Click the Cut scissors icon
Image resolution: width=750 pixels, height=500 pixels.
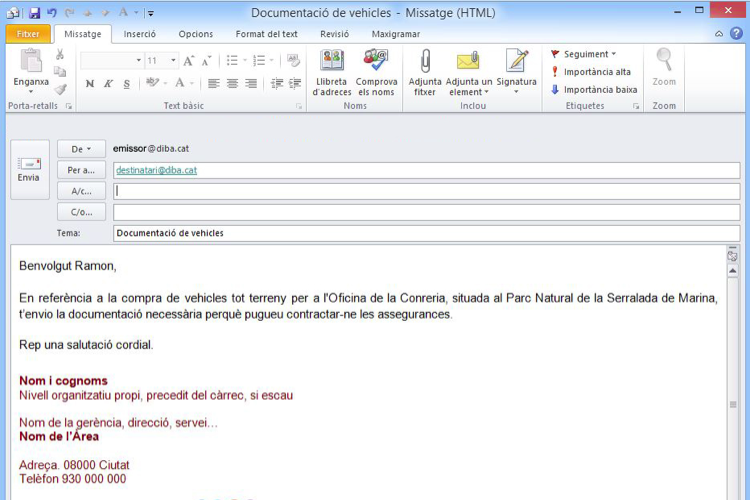click(x=60, y=55)
